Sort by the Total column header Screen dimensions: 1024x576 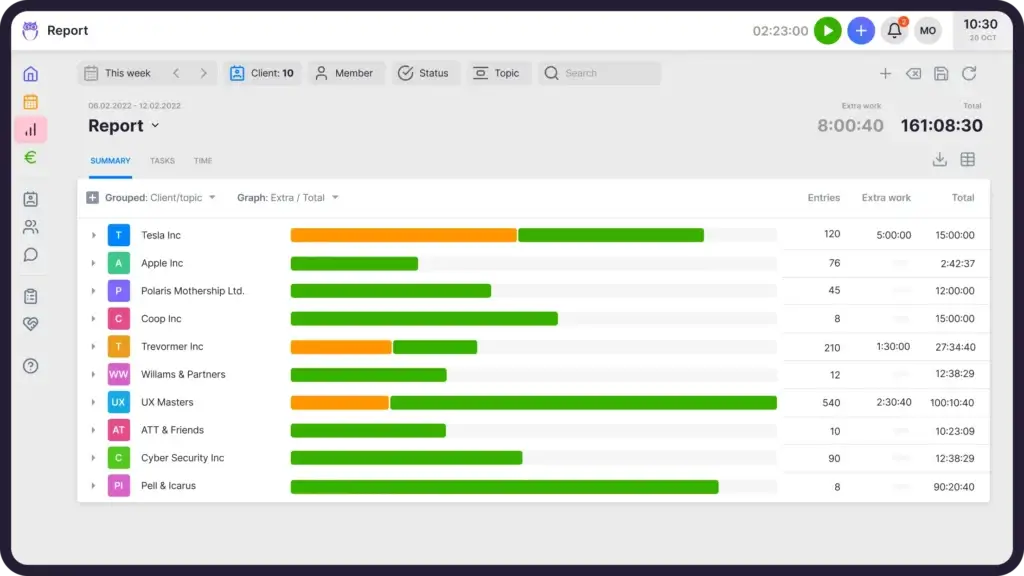point(963,197)
